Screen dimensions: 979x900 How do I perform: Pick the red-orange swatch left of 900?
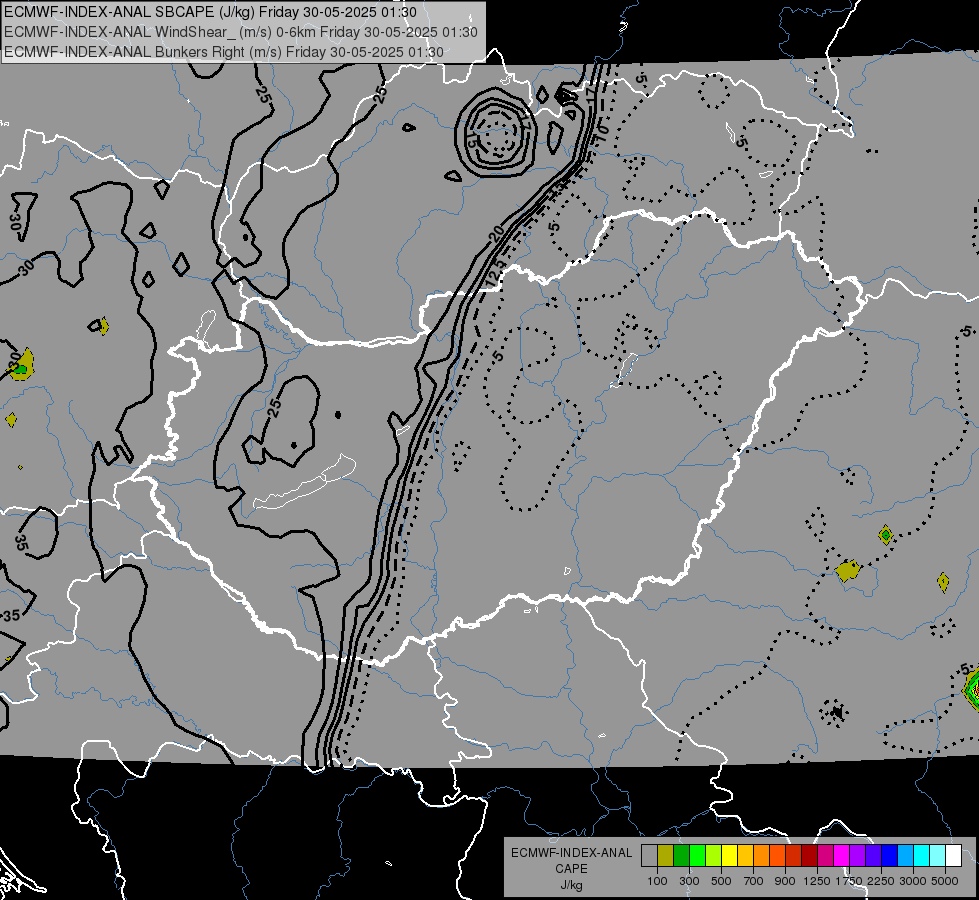(x=777, y=855)
